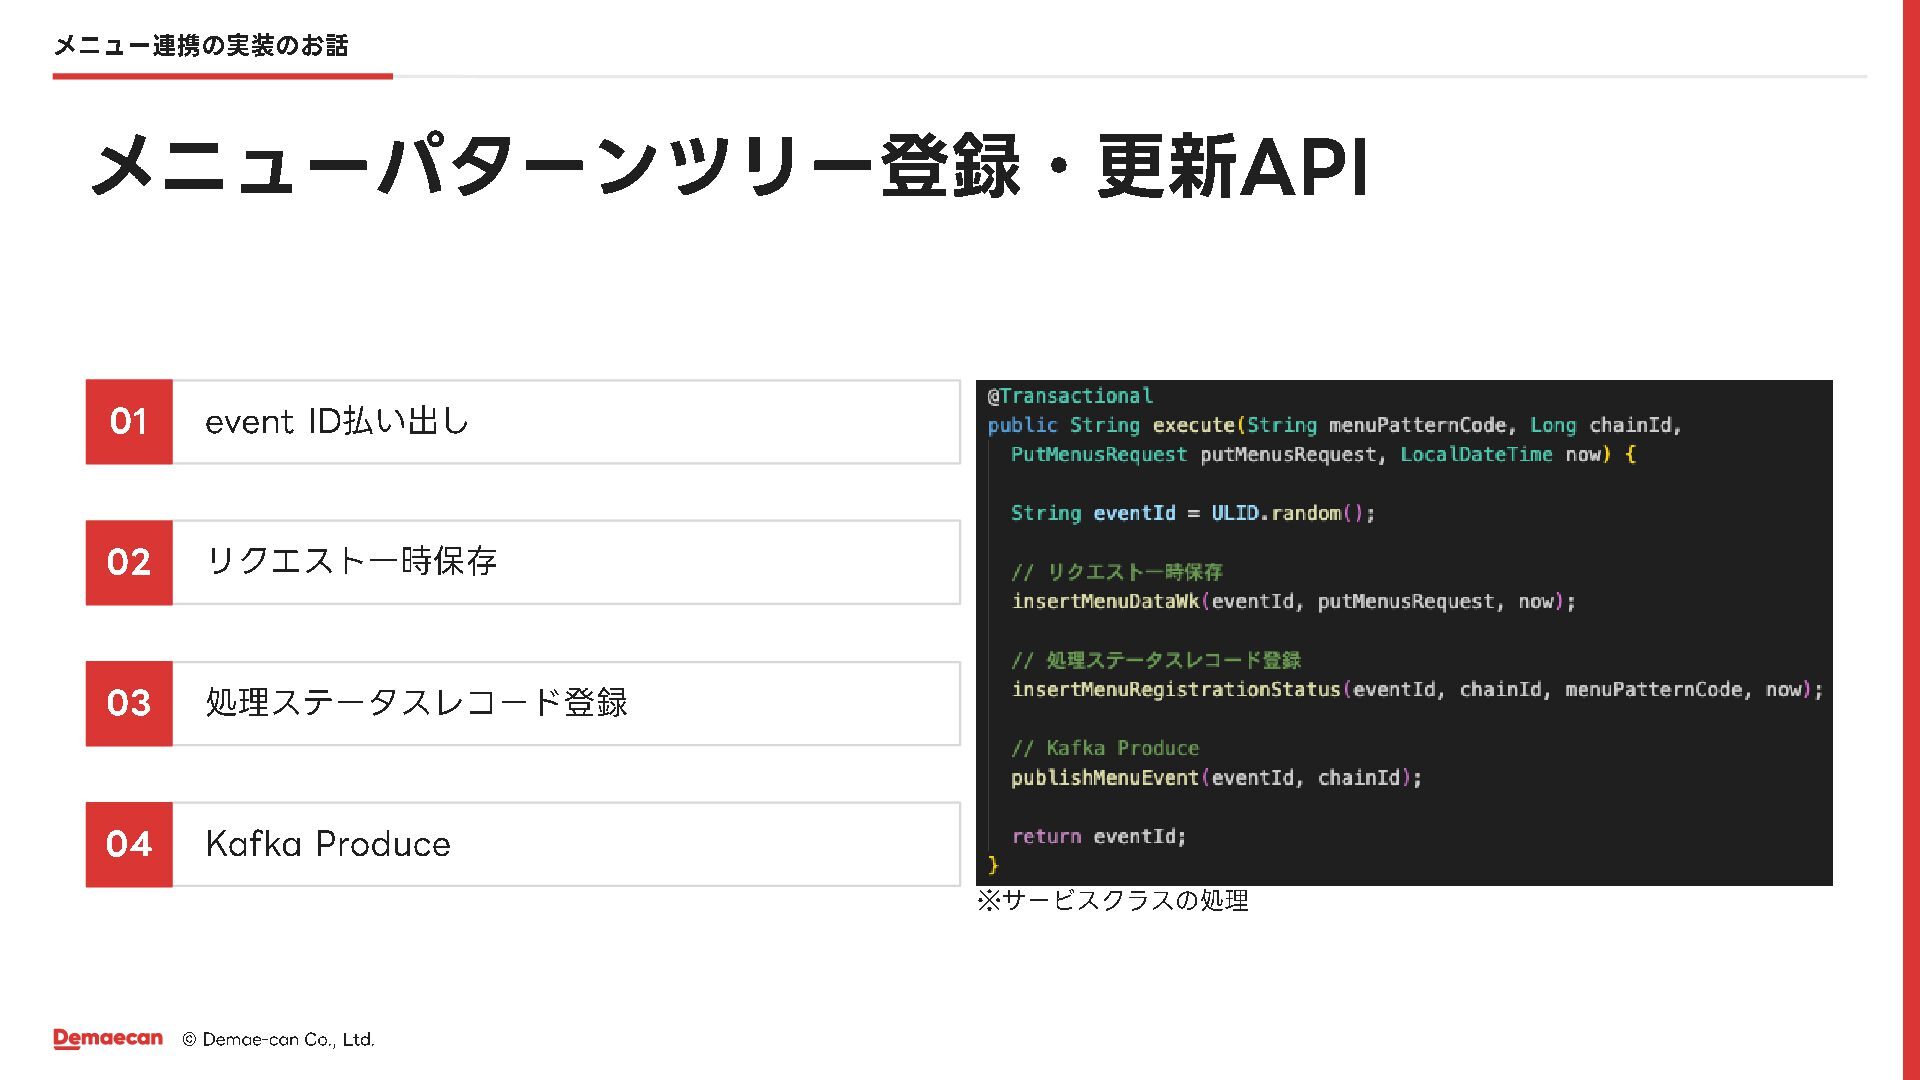This screenshot has height=1080, width=1920.
Task: Click the publishMenuEvent(eventId, chainId) line
Action: tap(1216, 777)
